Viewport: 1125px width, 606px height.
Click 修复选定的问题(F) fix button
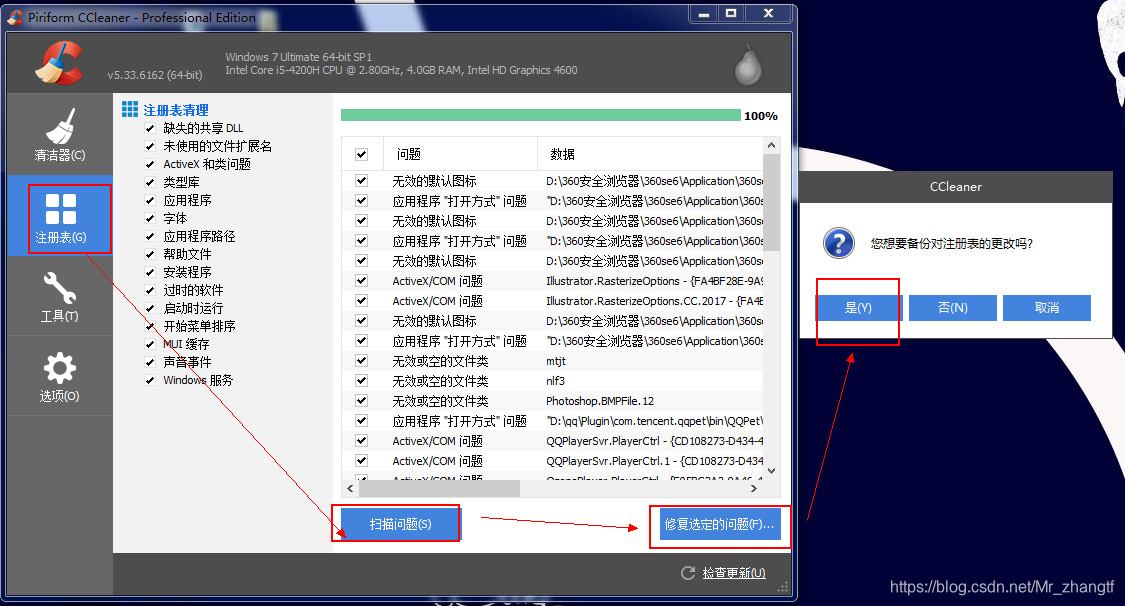(720, 524)
